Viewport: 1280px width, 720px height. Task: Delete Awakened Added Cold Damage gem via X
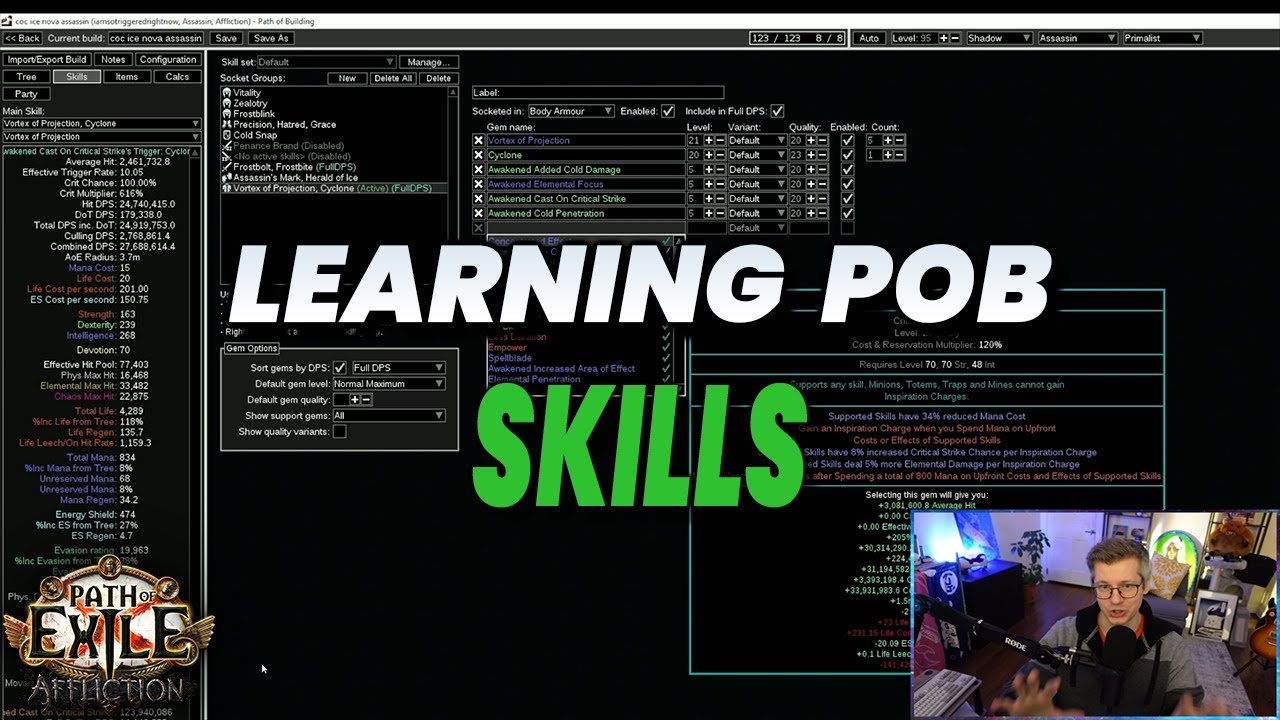point(478,170)
